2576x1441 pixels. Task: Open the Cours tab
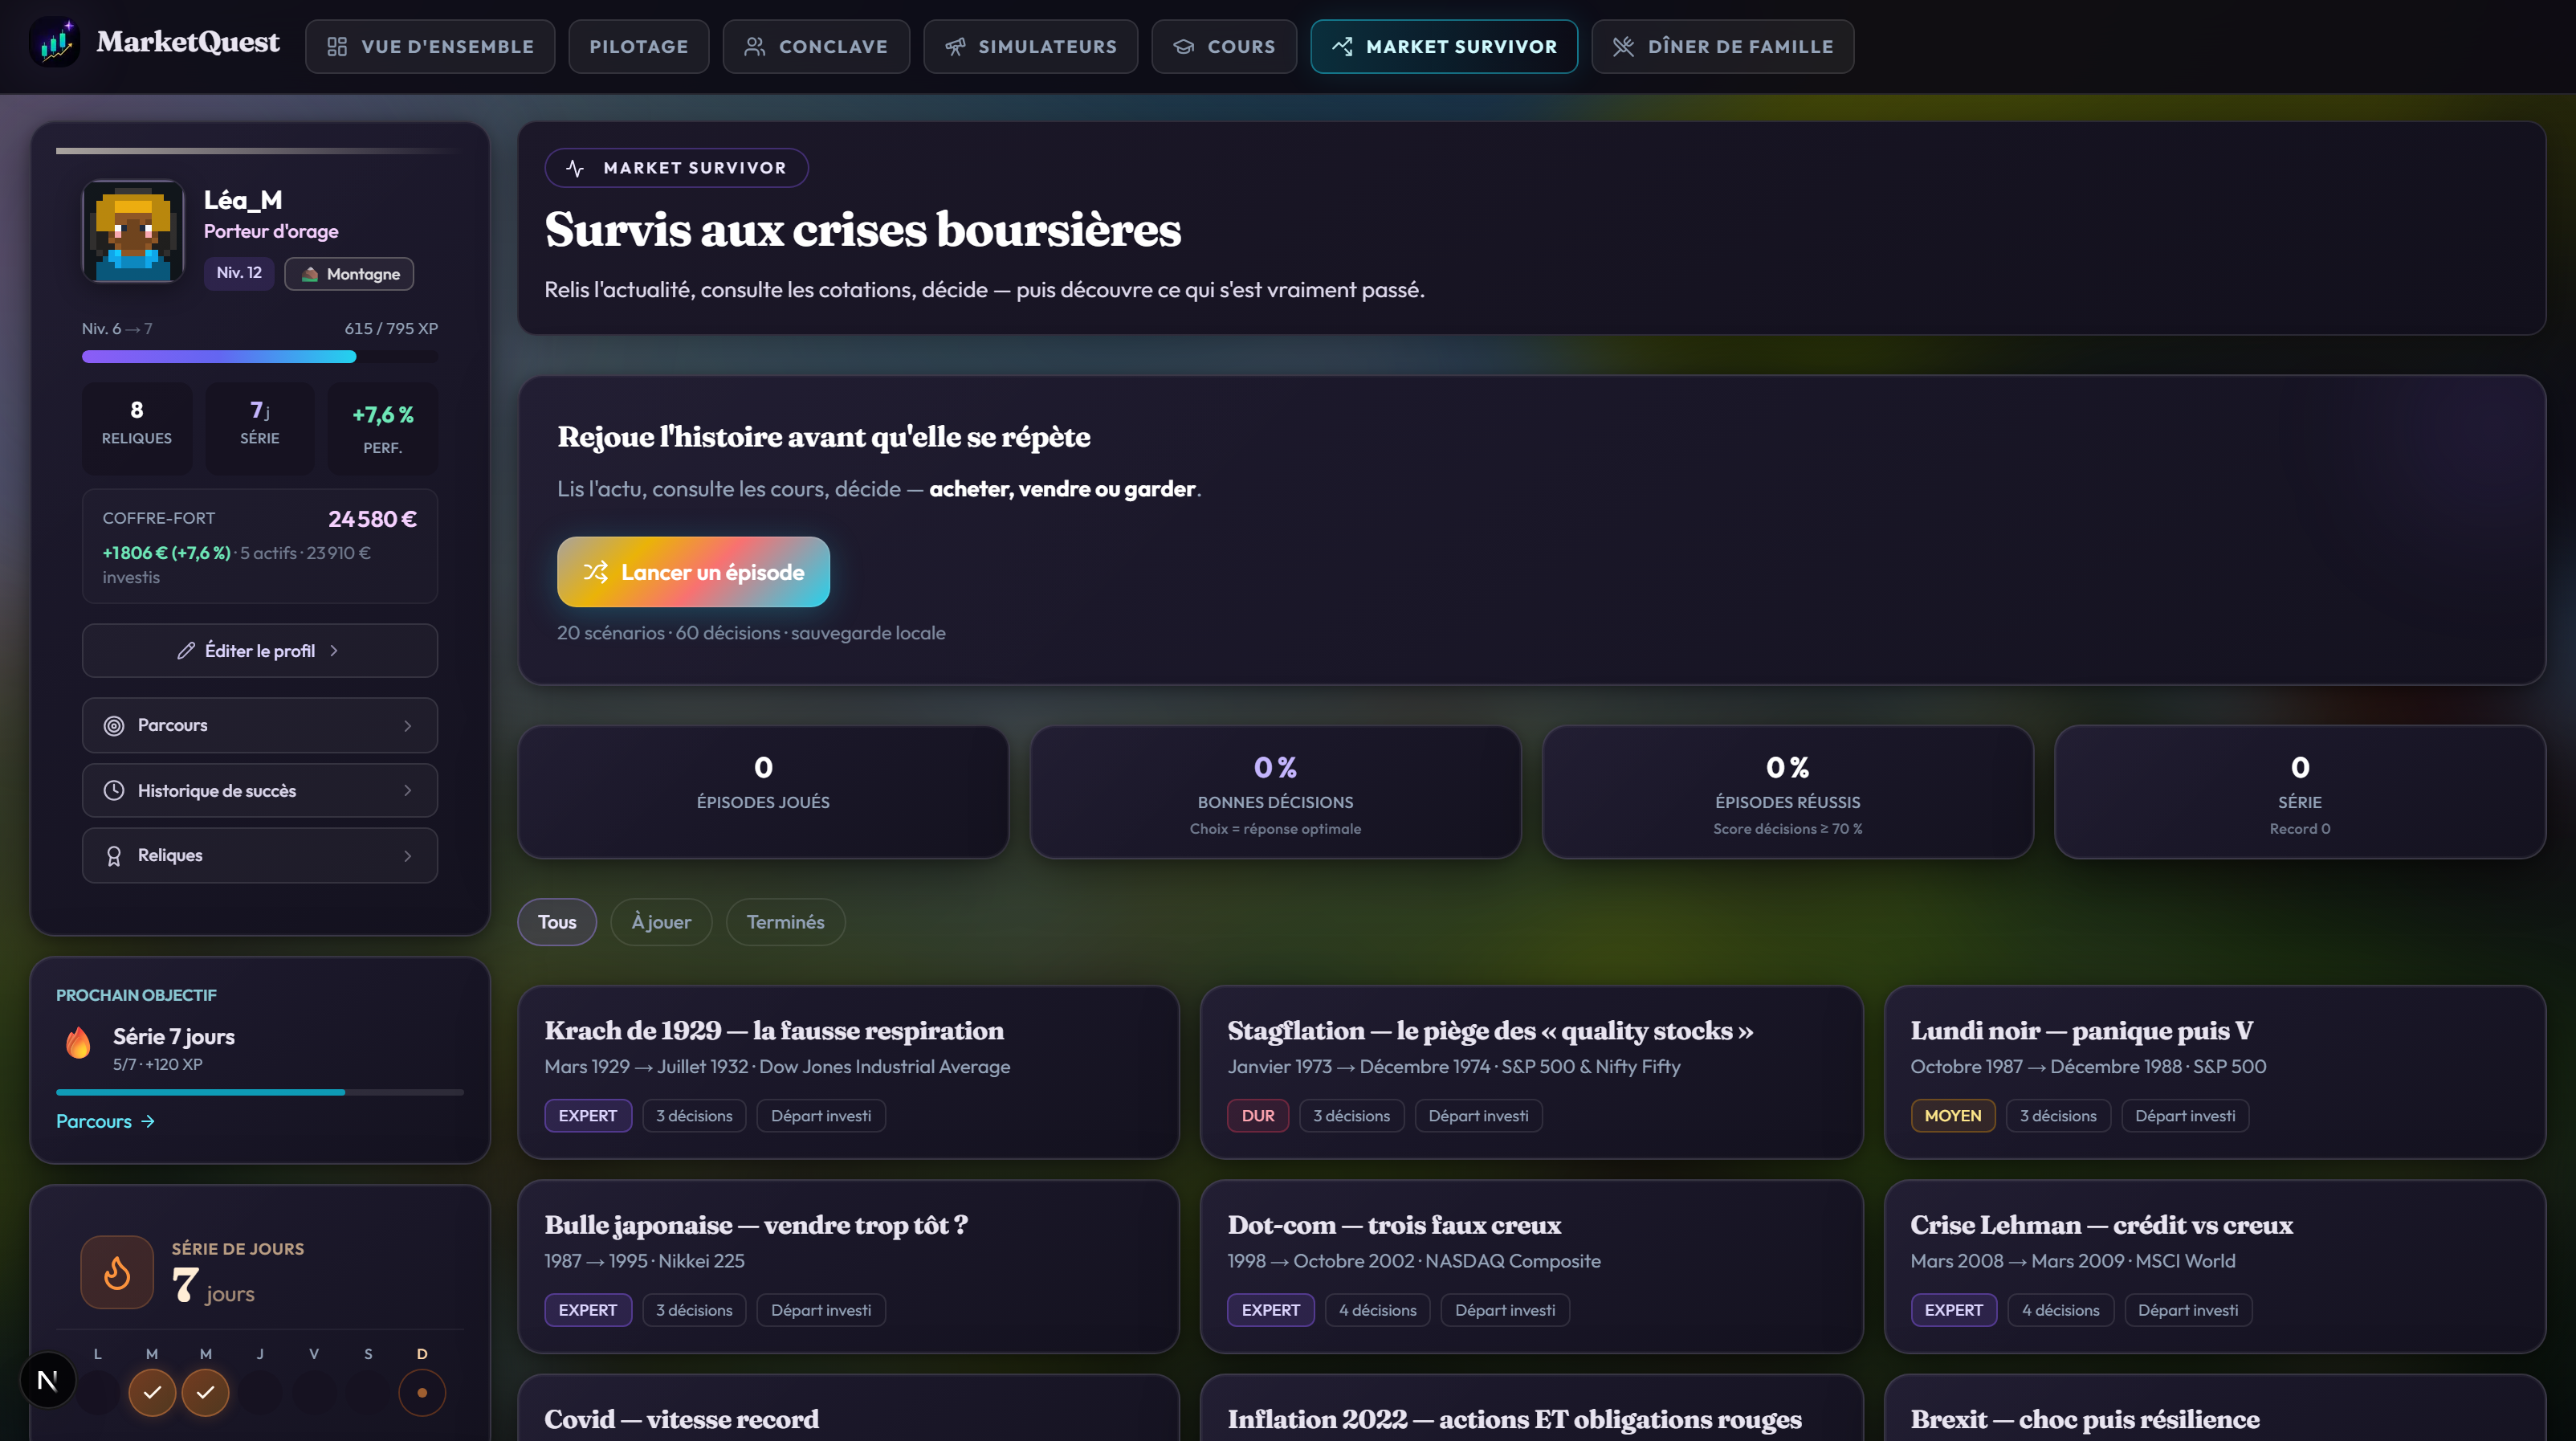(1224, 47)
